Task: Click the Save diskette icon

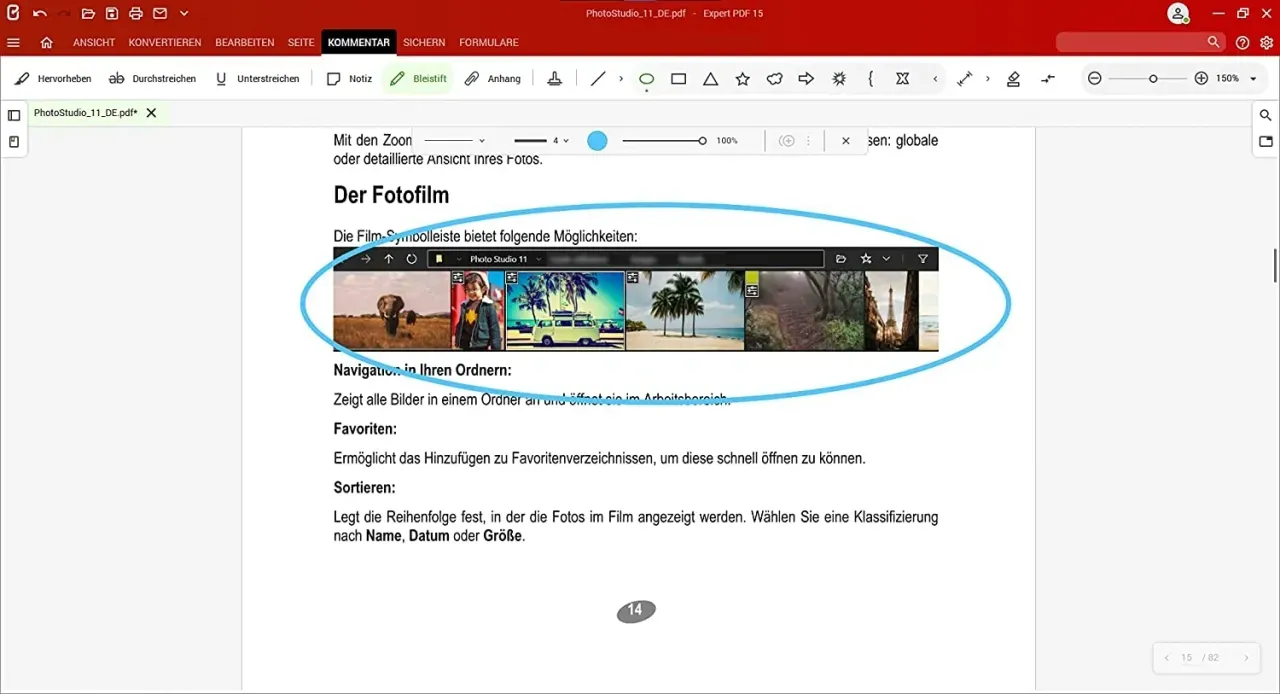Action: pos(112,14)
